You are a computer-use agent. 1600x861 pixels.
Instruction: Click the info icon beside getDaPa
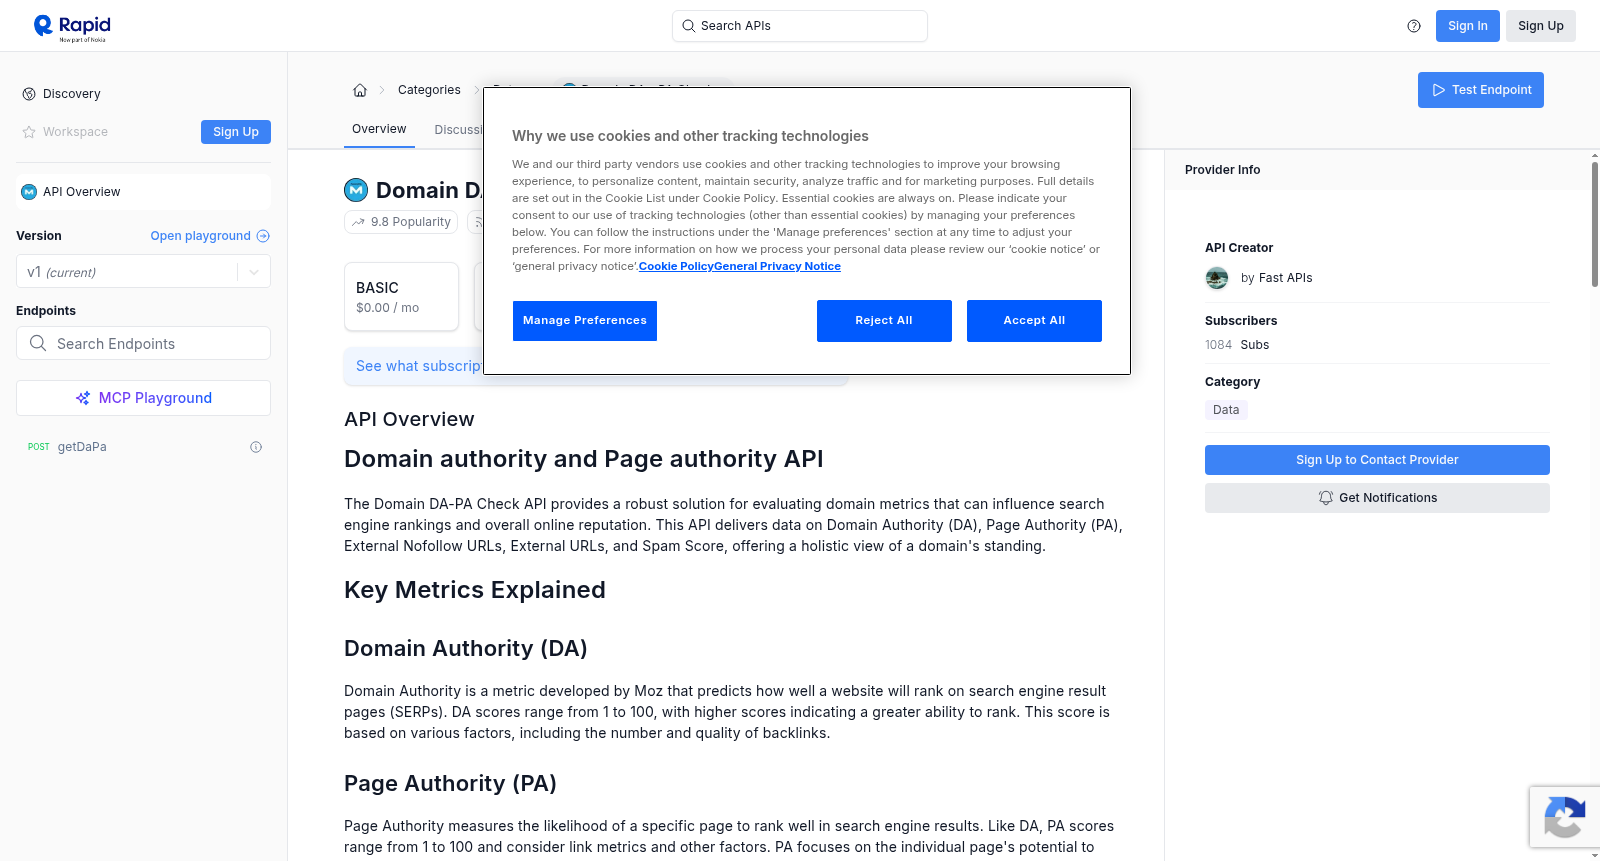coord(256,447)
